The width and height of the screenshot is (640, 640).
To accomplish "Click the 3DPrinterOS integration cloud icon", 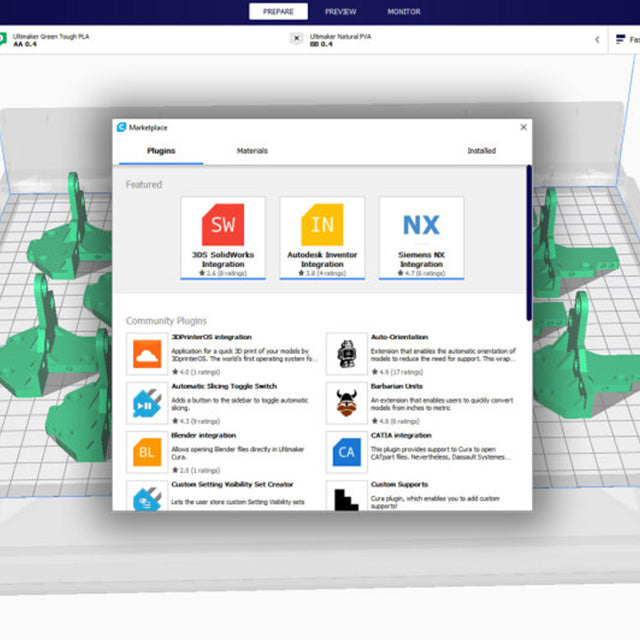I will coord(147,354).
